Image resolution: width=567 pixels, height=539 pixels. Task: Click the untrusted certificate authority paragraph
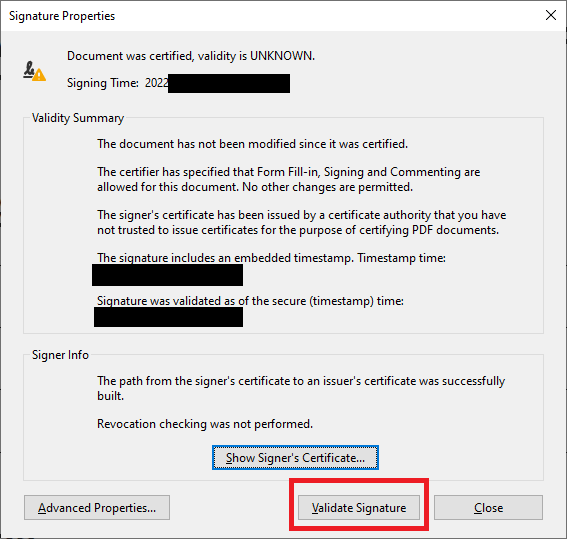[x=302, y=222]
